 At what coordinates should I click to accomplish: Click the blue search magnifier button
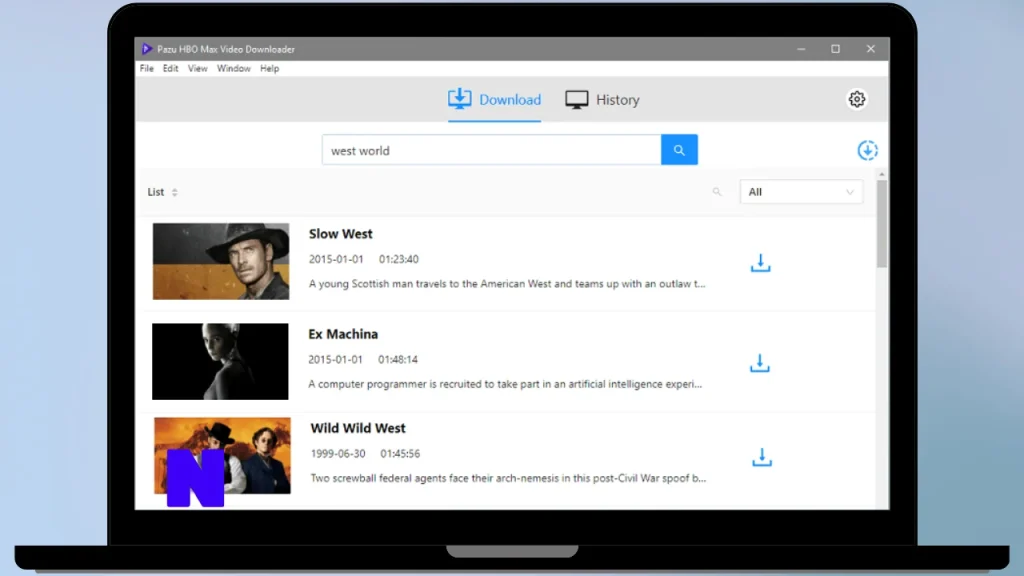[679, 150]
